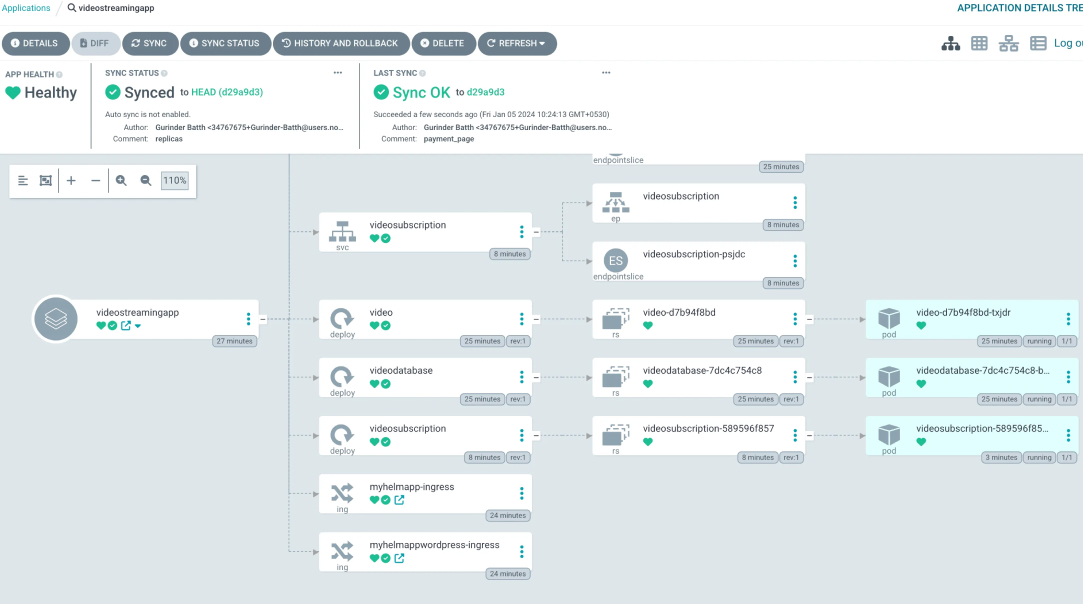The image size is (1083, 604).
Task: Open Sync Status panel three-dot menu
Action: coord(338,73)
